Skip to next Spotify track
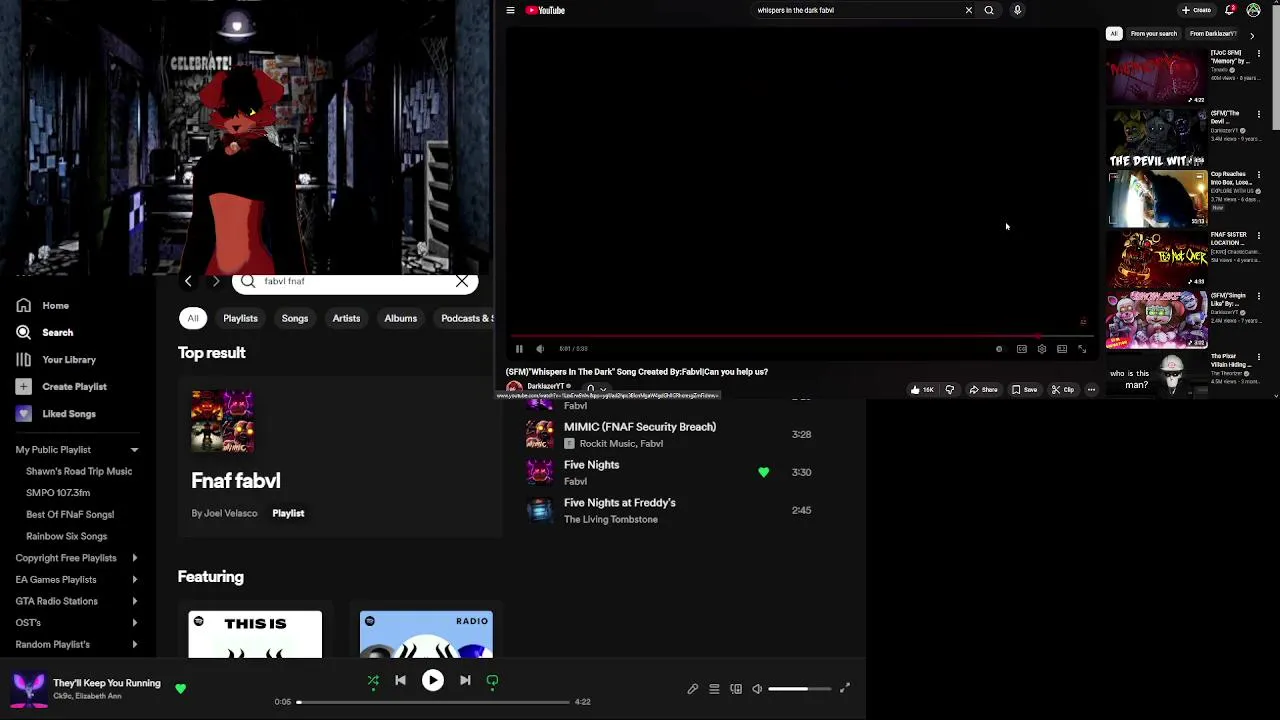Screen dimensions: 1280x720 pos(465,681)
